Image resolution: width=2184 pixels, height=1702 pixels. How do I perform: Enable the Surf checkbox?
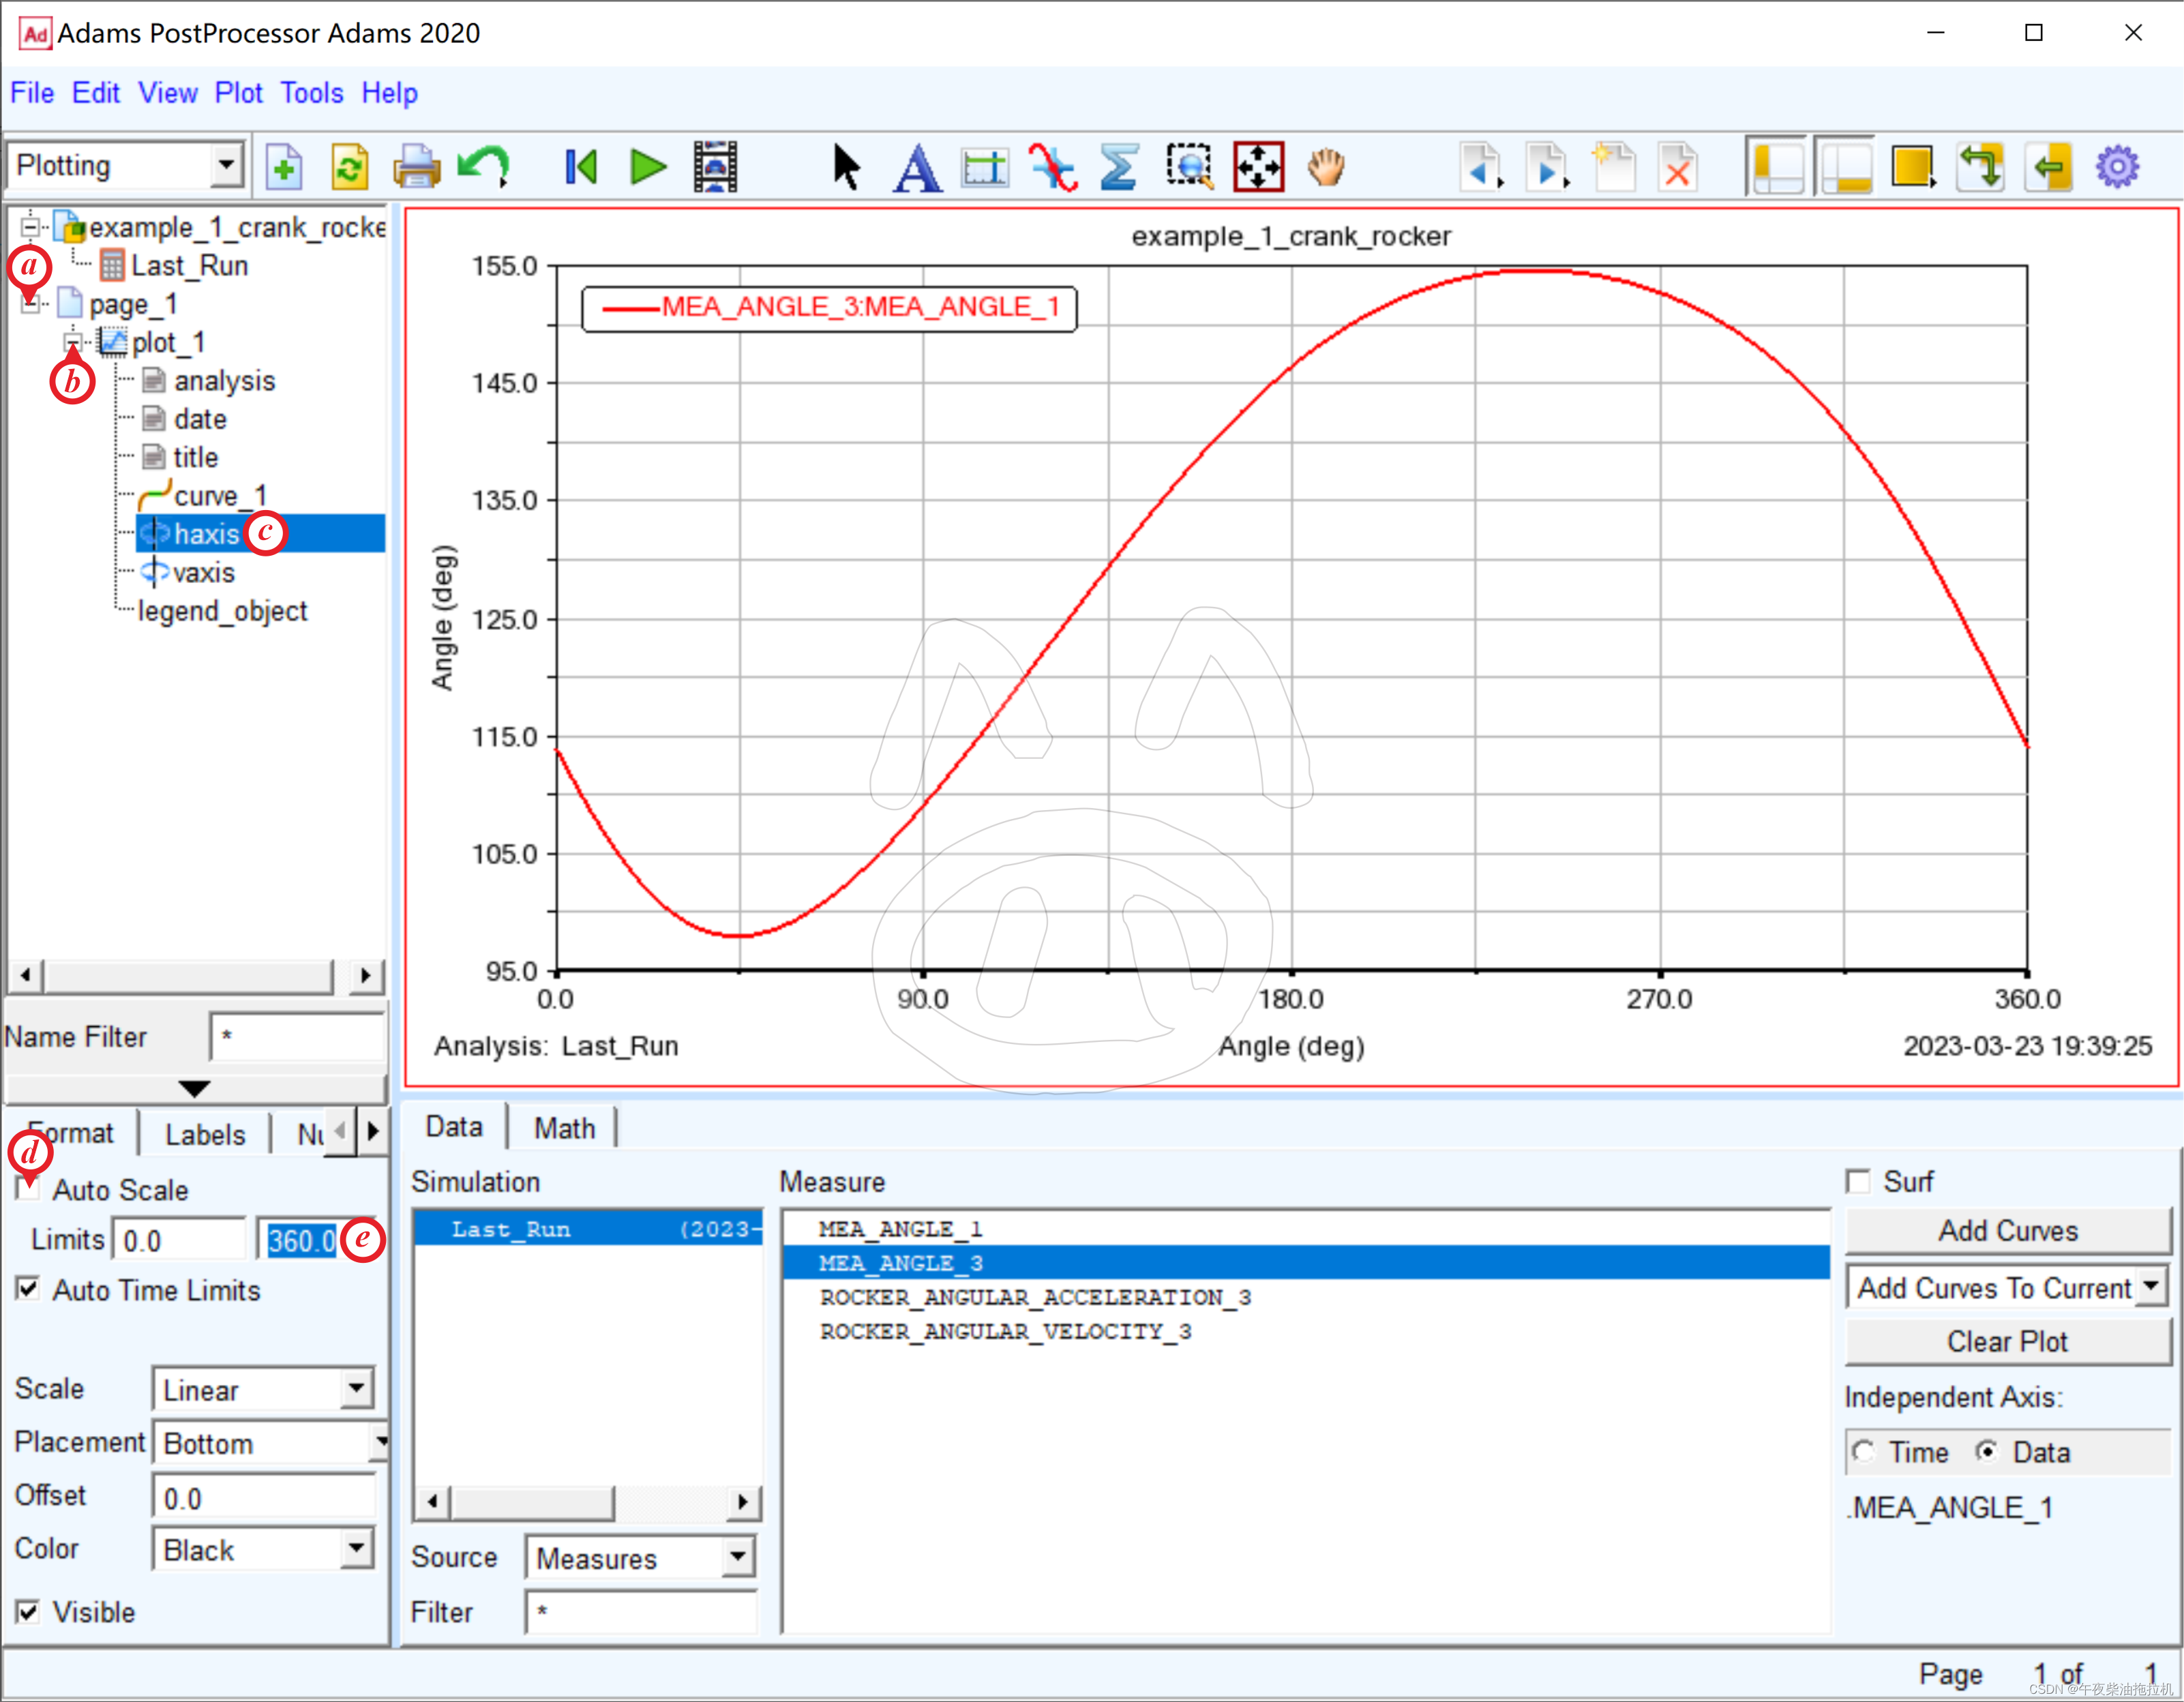pos(1858,1182)
